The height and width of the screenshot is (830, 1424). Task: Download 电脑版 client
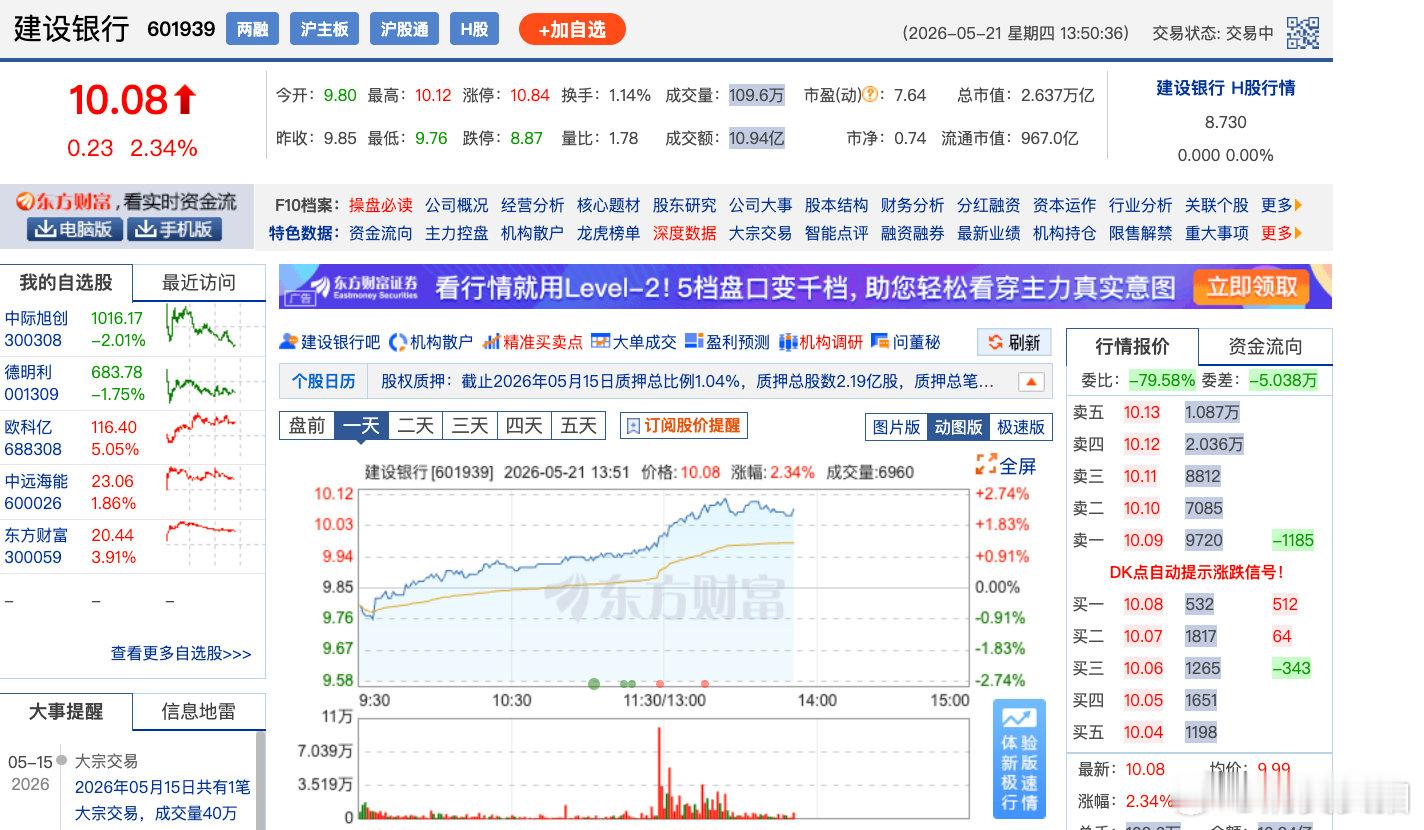click(76, 230)
